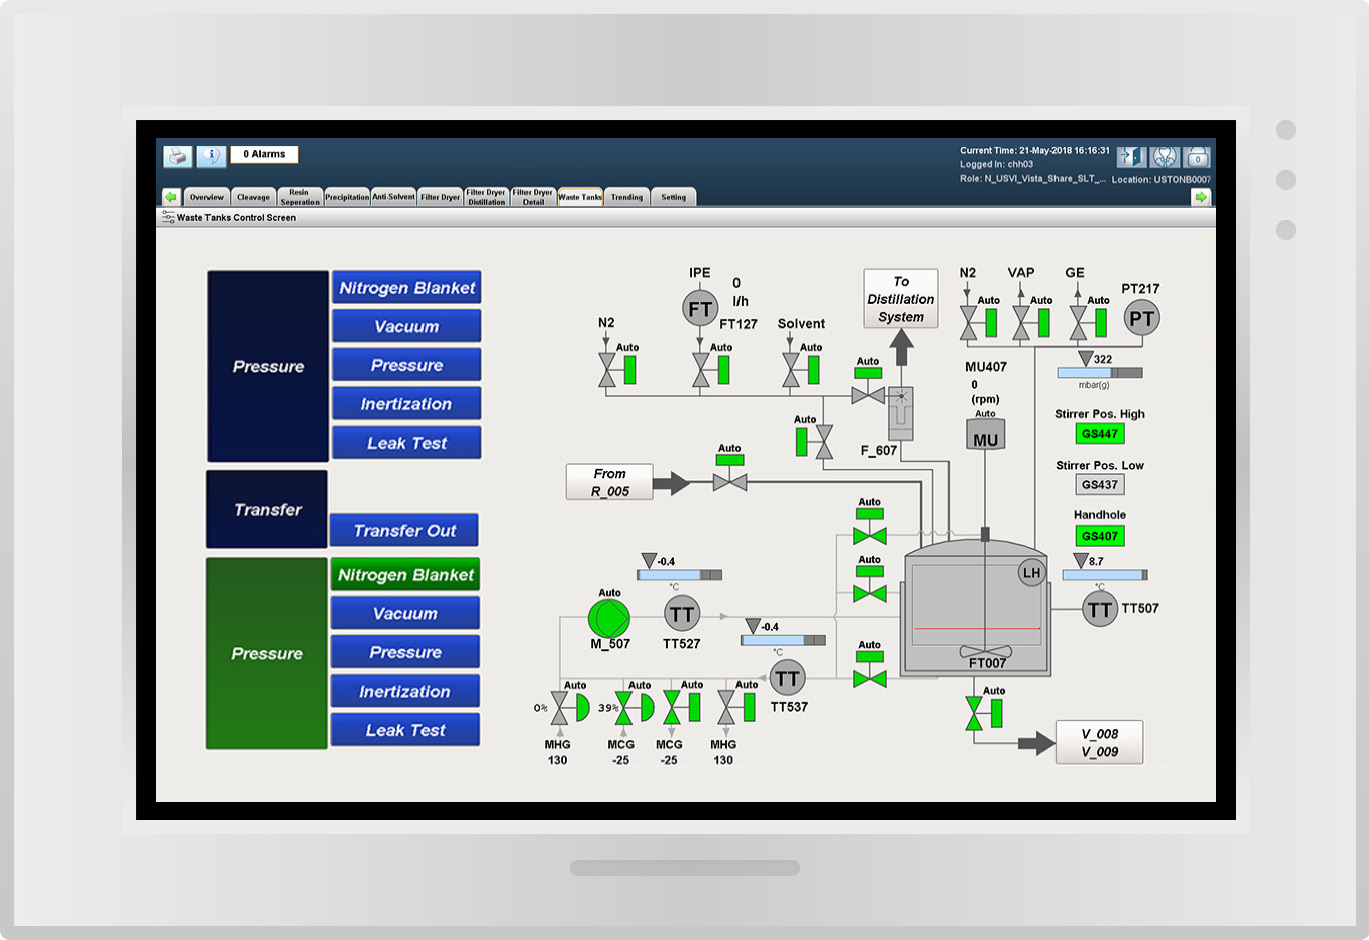The width and height of the screenshot is (1369, 940).
Task: Open the Anti-Solvent tab
Action: tap(393, 197)
